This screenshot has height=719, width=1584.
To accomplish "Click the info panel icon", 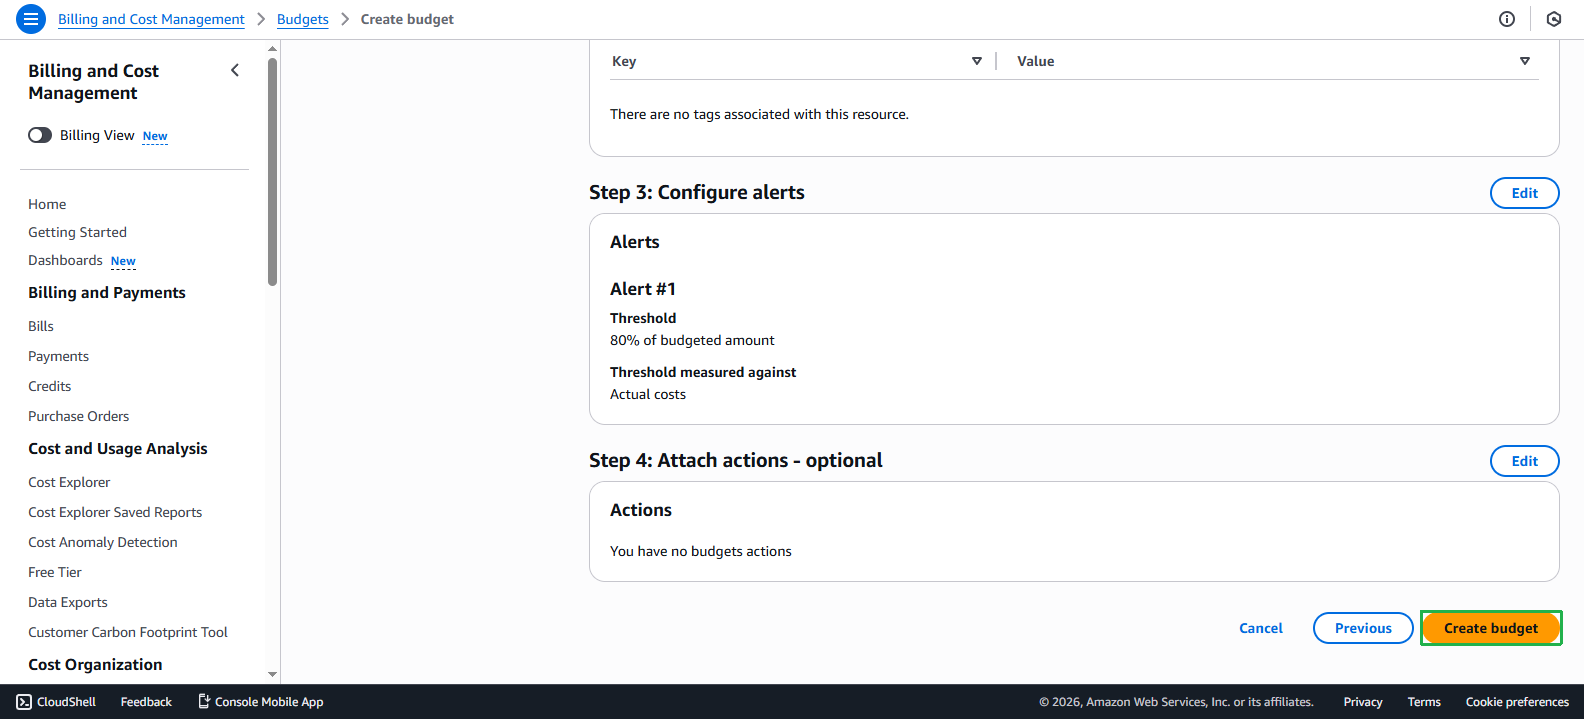I will [x=1507, y=19].
